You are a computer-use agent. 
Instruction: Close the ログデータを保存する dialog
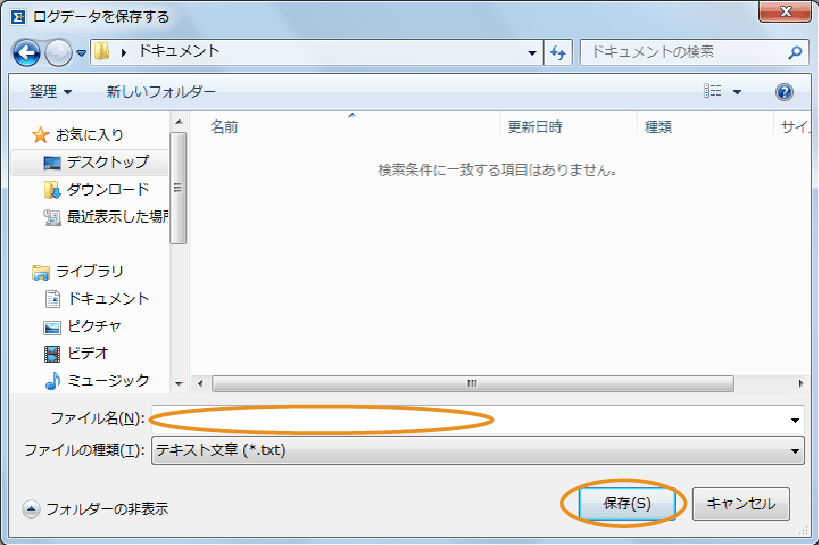[x=785, y=11]
